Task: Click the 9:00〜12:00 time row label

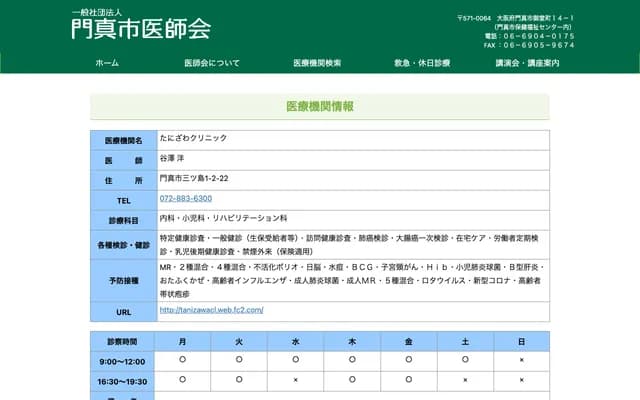Action: (x=122, y=362)
